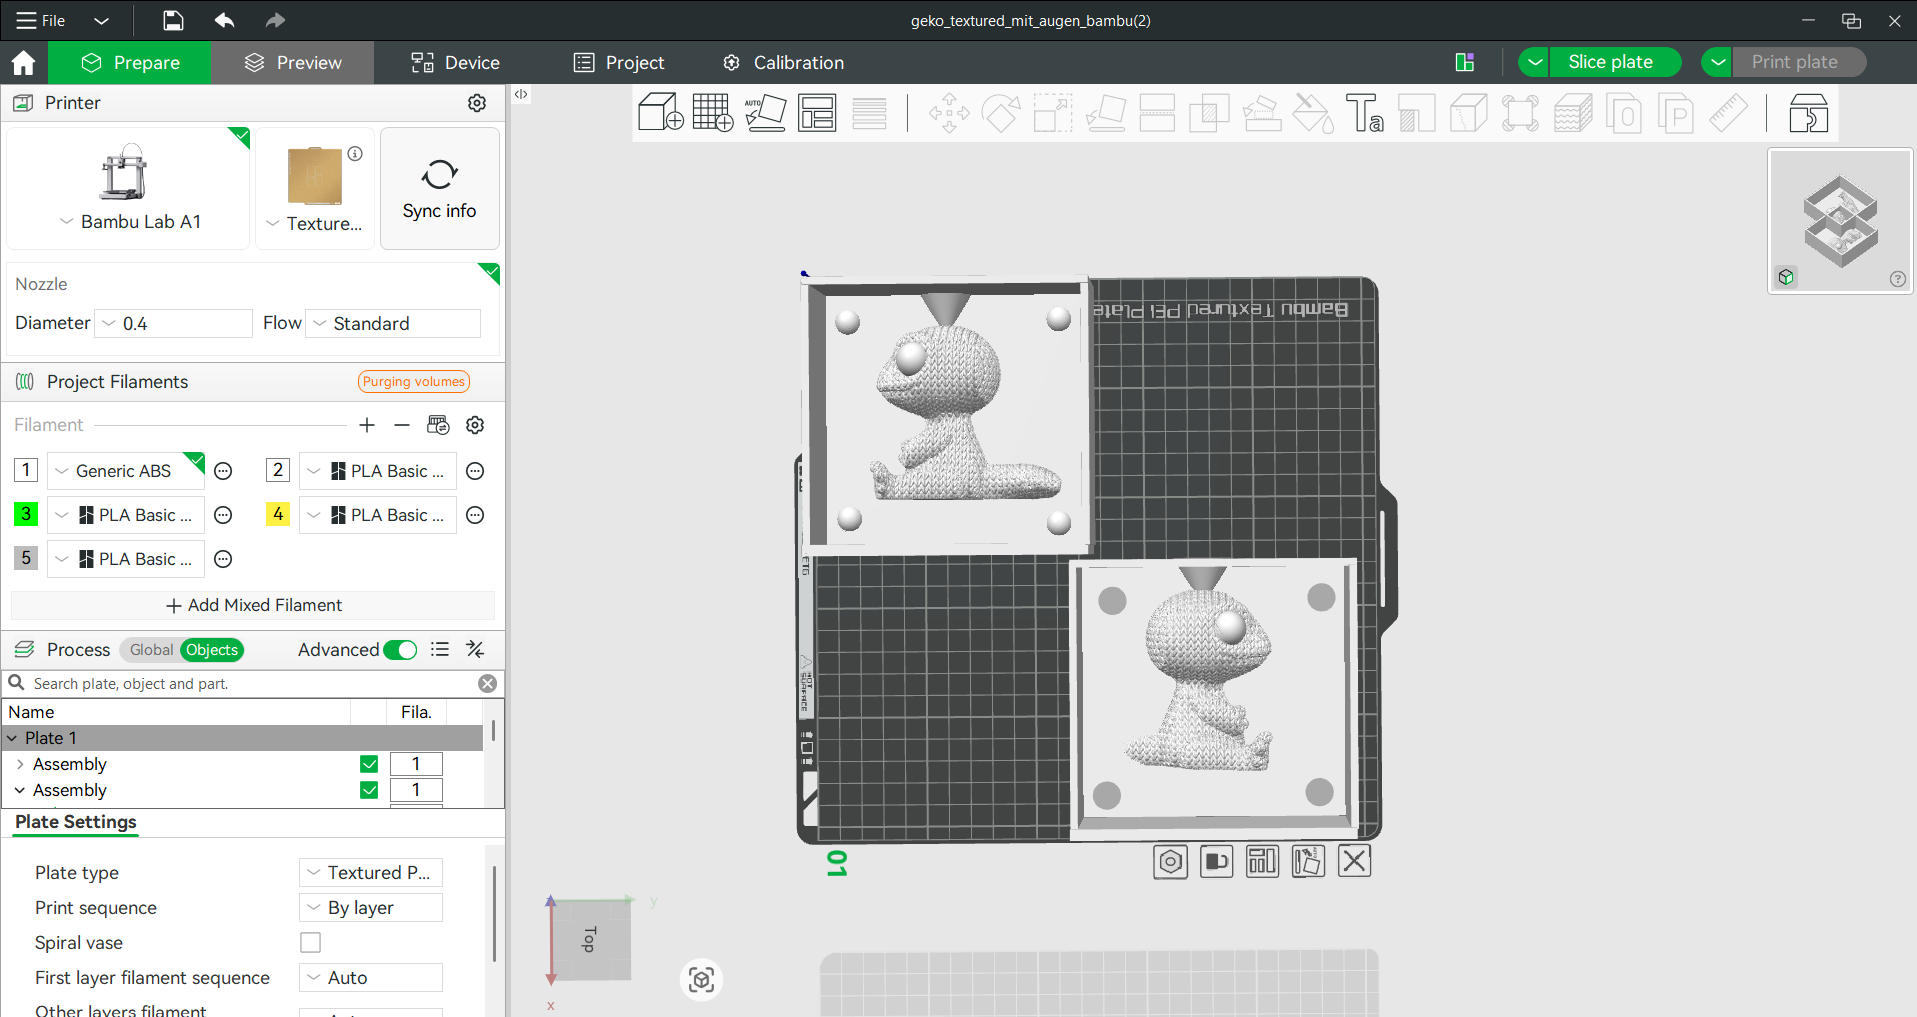Select the Auto orient tool
This screenshot has height=1017, width=1917.
(765, 113)
